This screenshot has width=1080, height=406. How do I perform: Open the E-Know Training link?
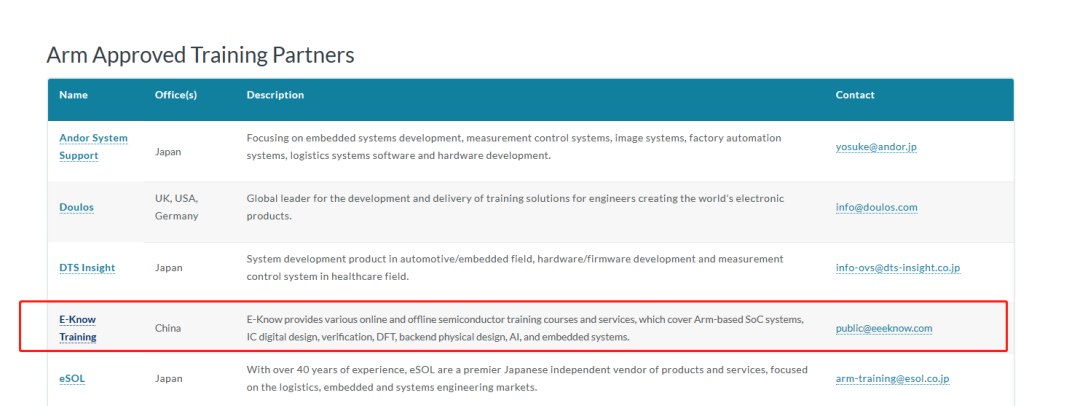(x=78, y=329)
